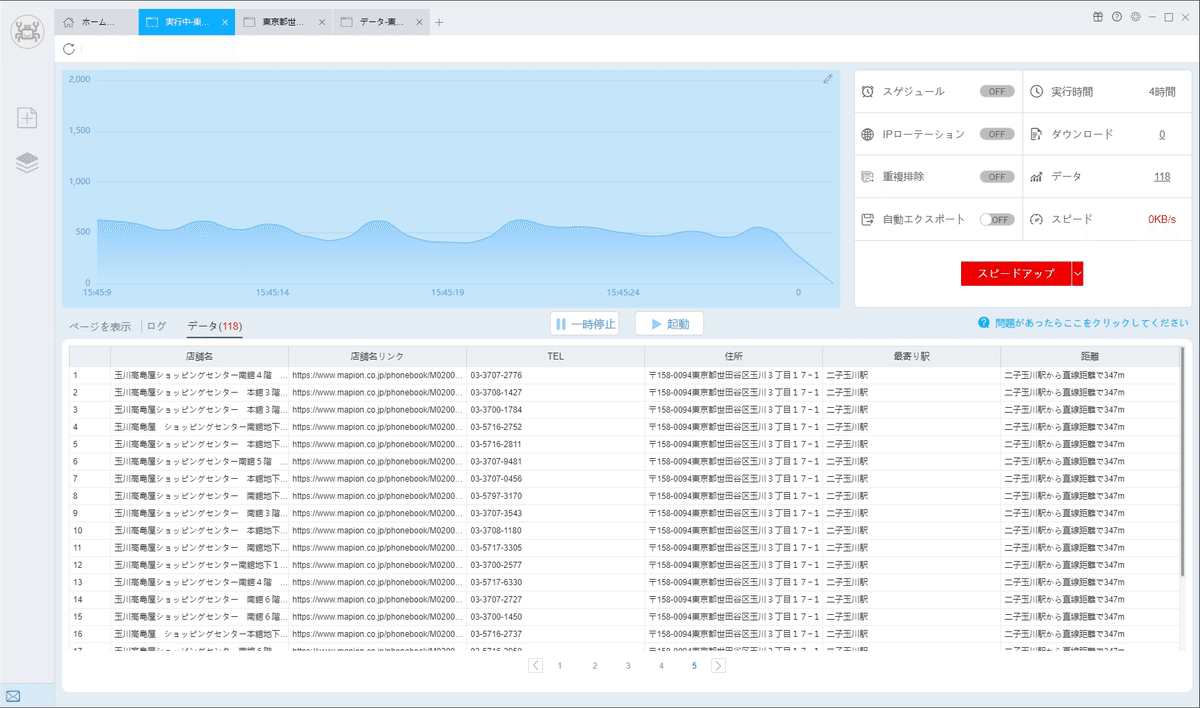1200x708 pixels.
Task: Click the globe icon beside IPローテーション
Action: [868, 134]
